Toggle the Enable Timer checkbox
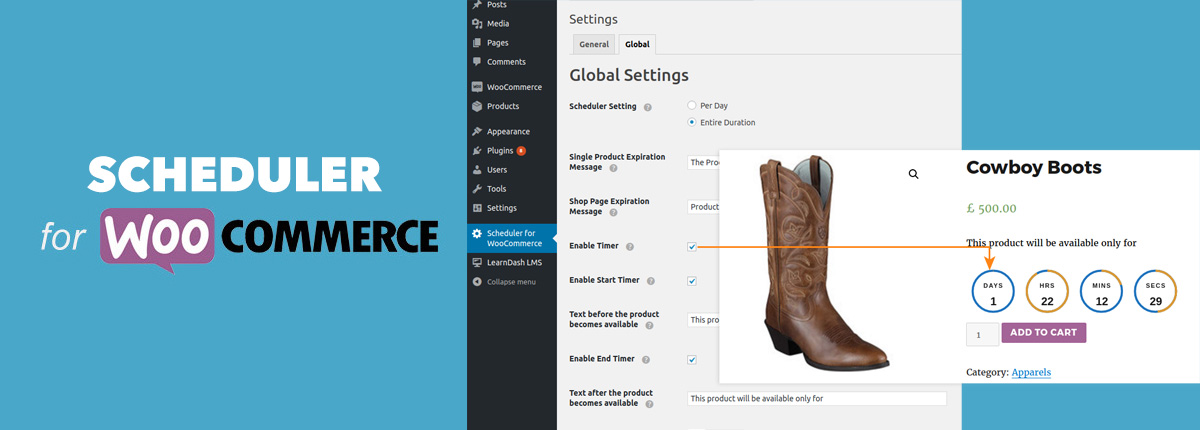Screen dimensions: 1200x430 coord(692,246)
